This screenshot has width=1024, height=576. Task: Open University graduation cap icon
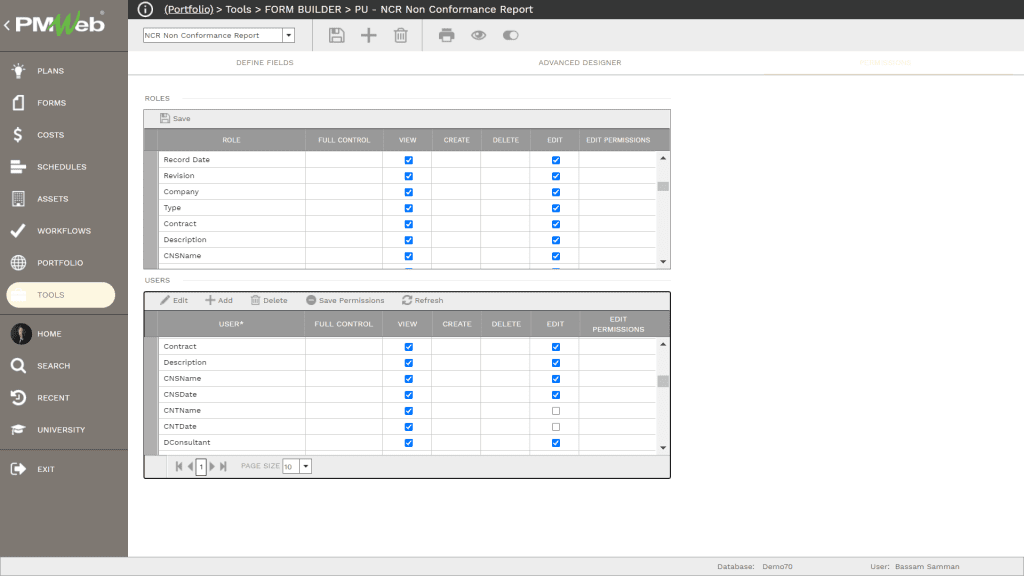[18, 430]
